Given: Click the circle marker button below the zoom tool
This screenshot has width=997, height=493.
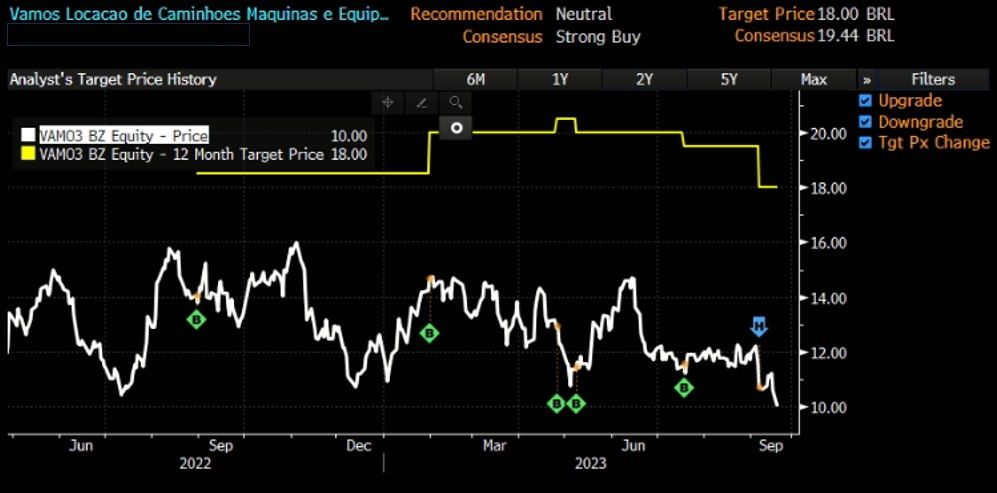Looking at the screenshot, I should 455,128.
